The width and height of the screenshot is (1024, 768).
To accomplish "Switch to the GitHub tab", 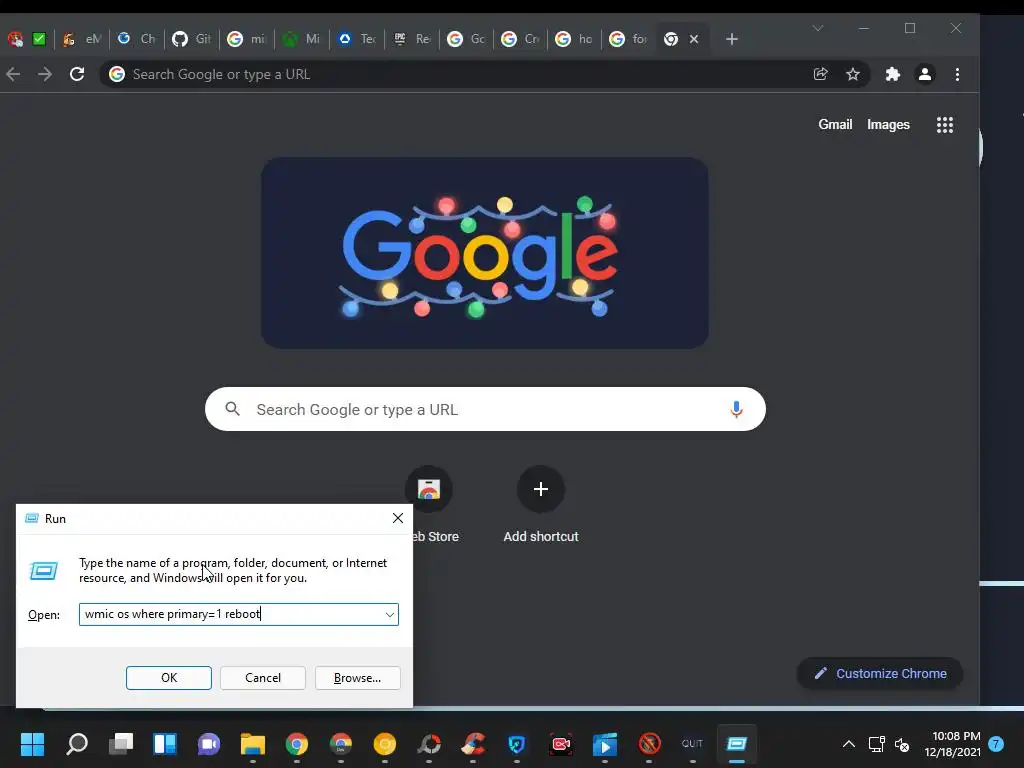I will (x=191, y=39).
